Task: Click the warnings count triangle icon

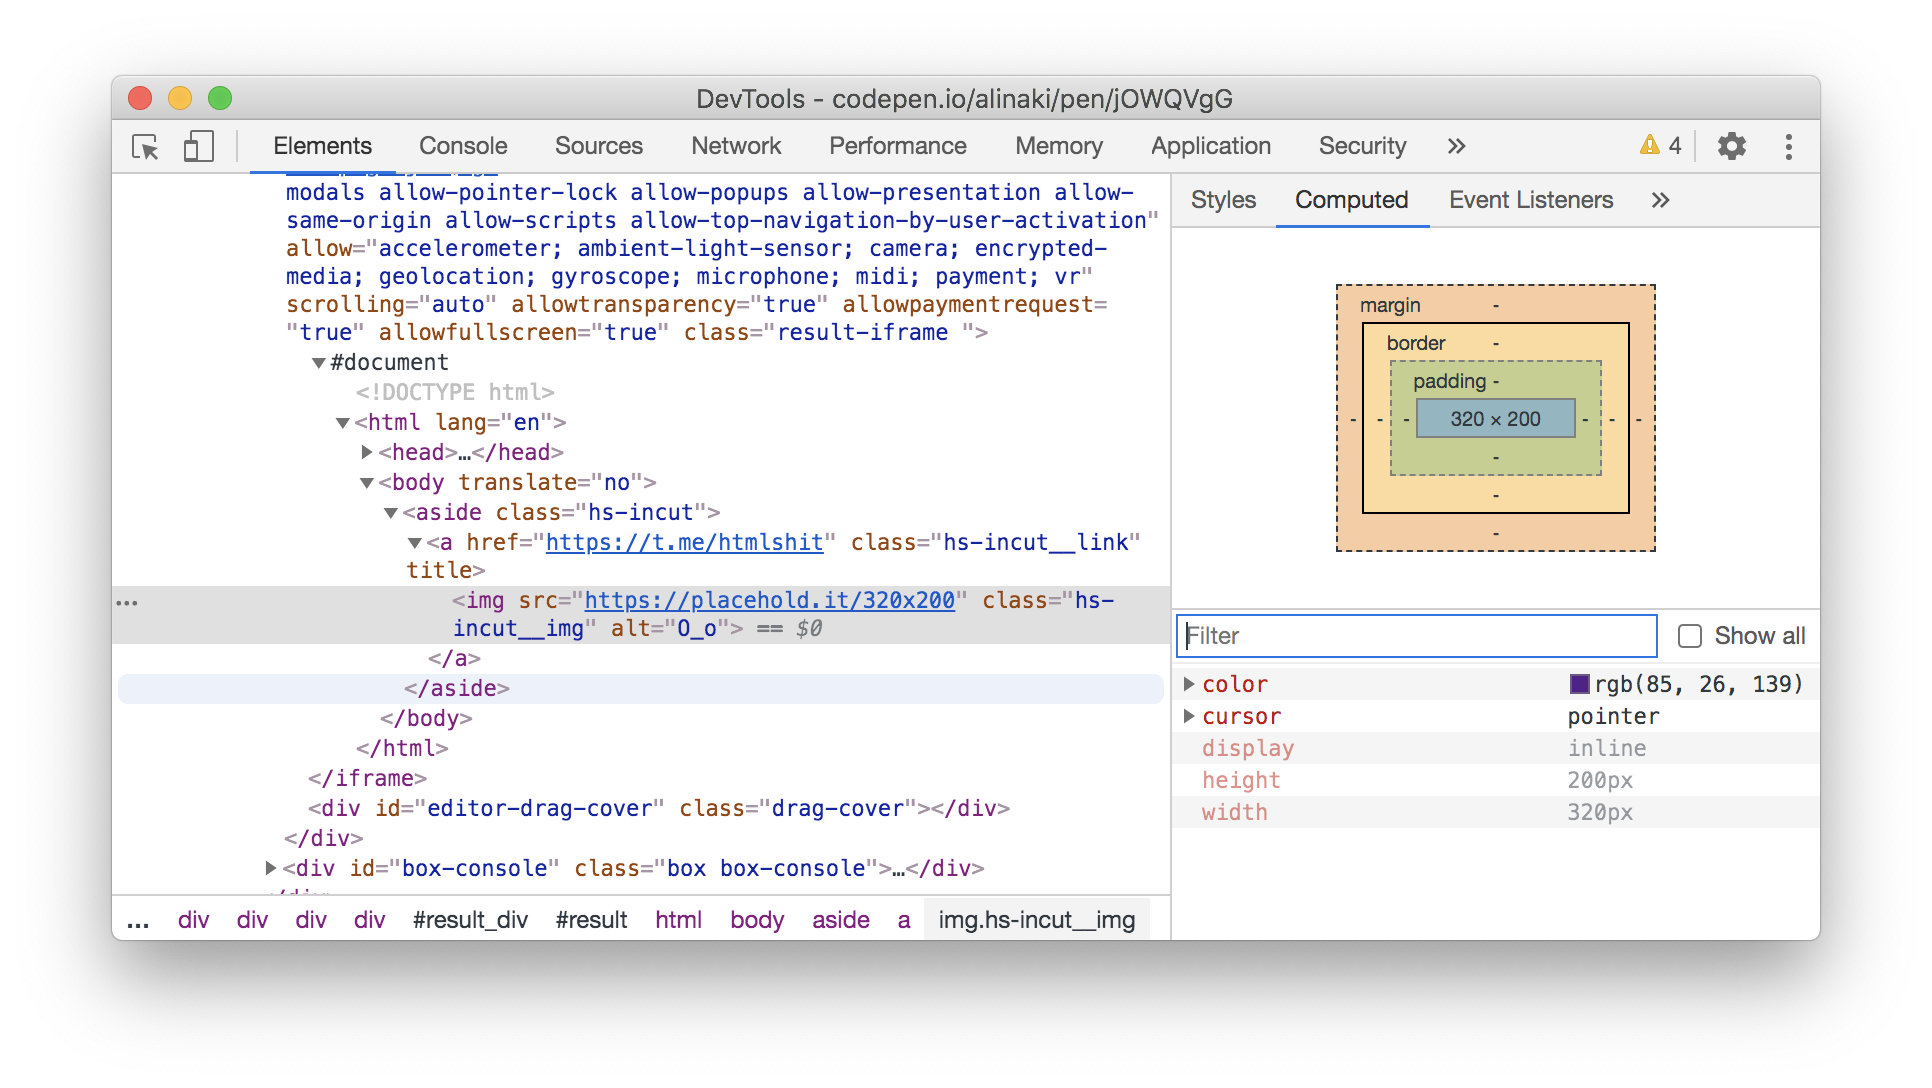Action: tap(1649, 146)
